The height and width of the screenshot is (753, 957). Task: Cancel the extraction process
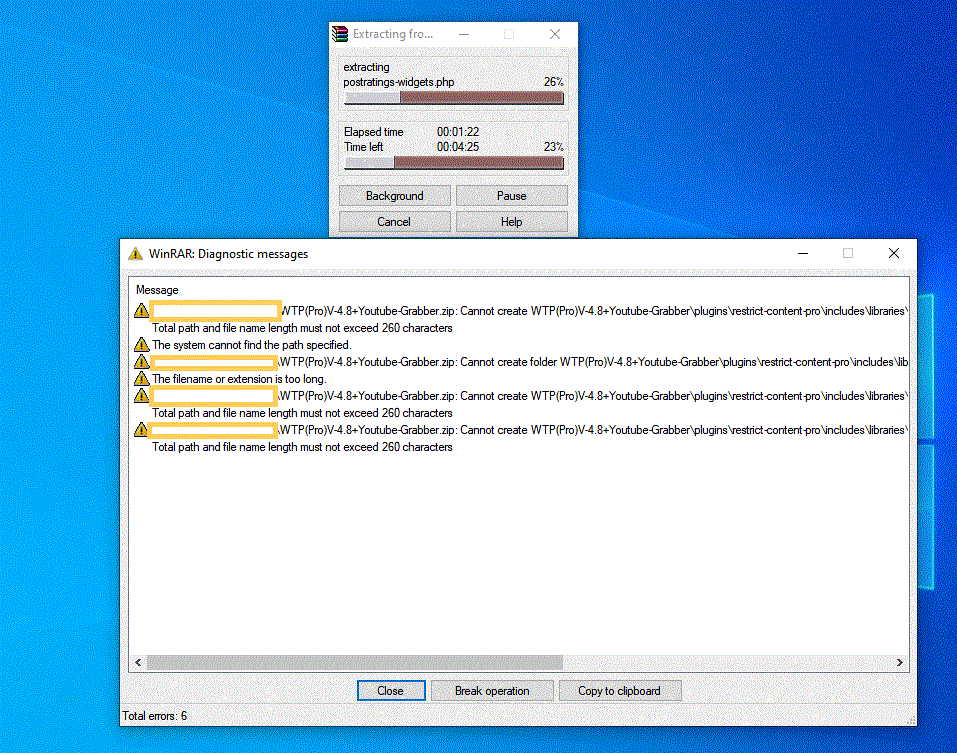click(394, 222)
